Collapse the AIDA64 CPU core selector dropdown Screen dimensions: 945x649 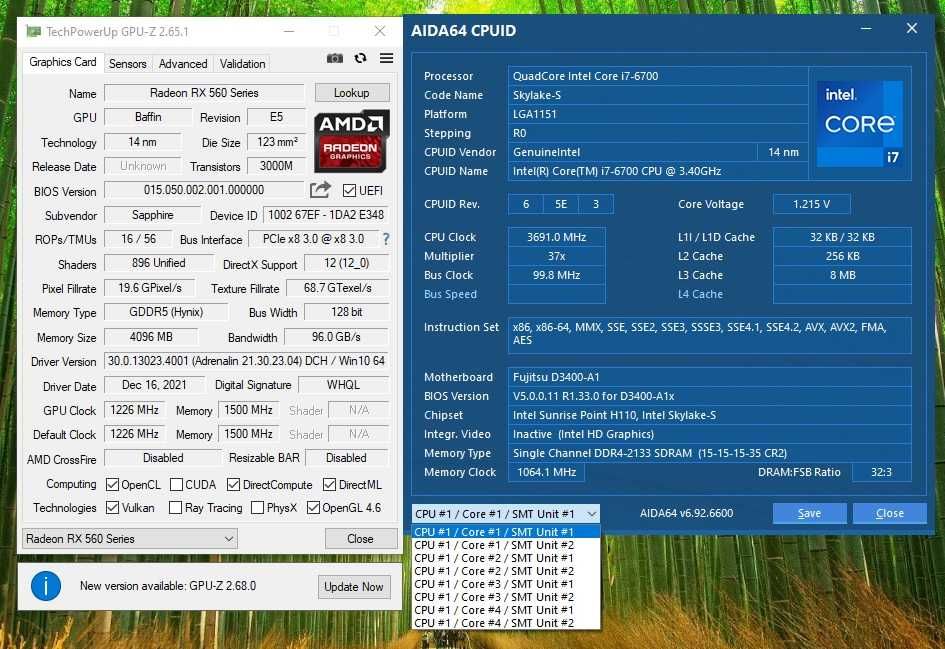tap(506, 514)
